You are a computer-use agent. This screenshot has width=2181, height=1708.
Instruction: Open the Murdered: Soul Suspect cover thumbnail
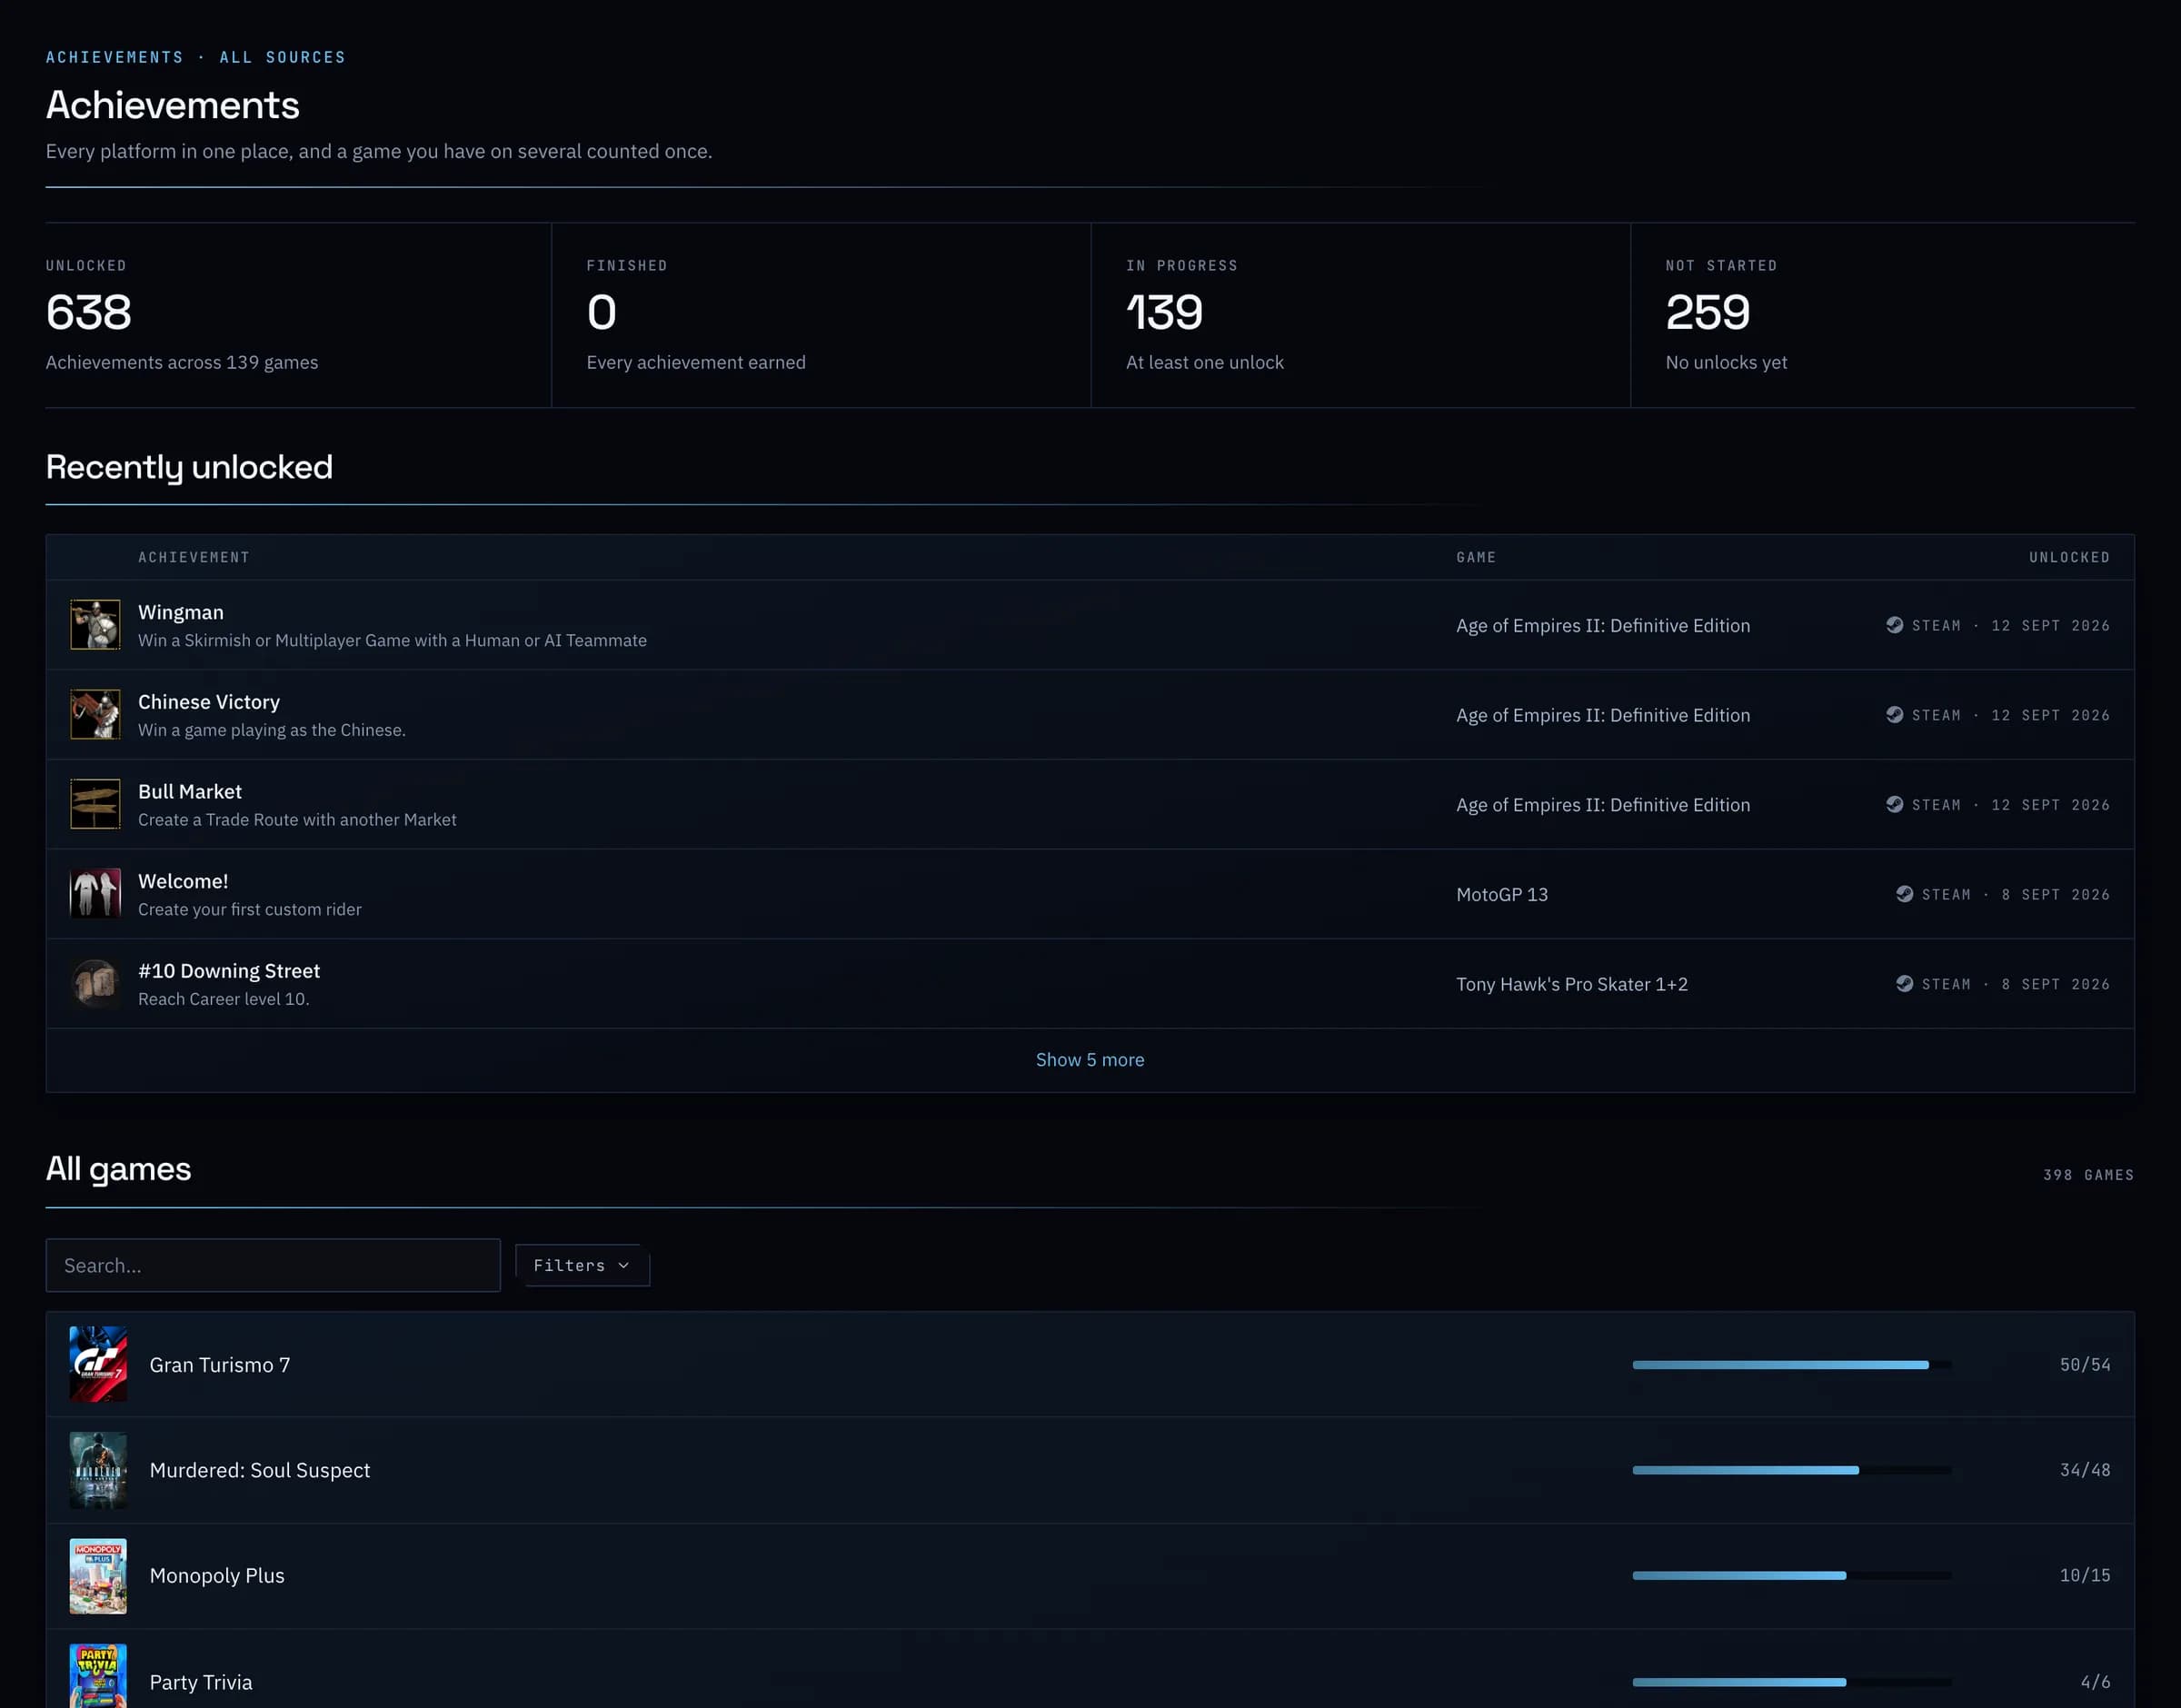(x=98, y=1470)
